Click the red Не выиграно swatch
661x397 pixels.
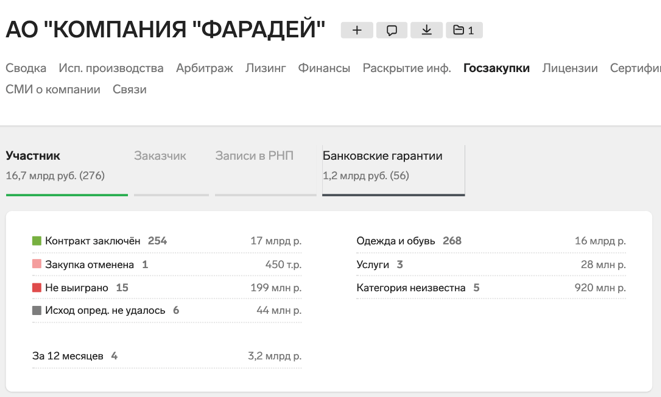pyautogui.click(x=37, y=287)
